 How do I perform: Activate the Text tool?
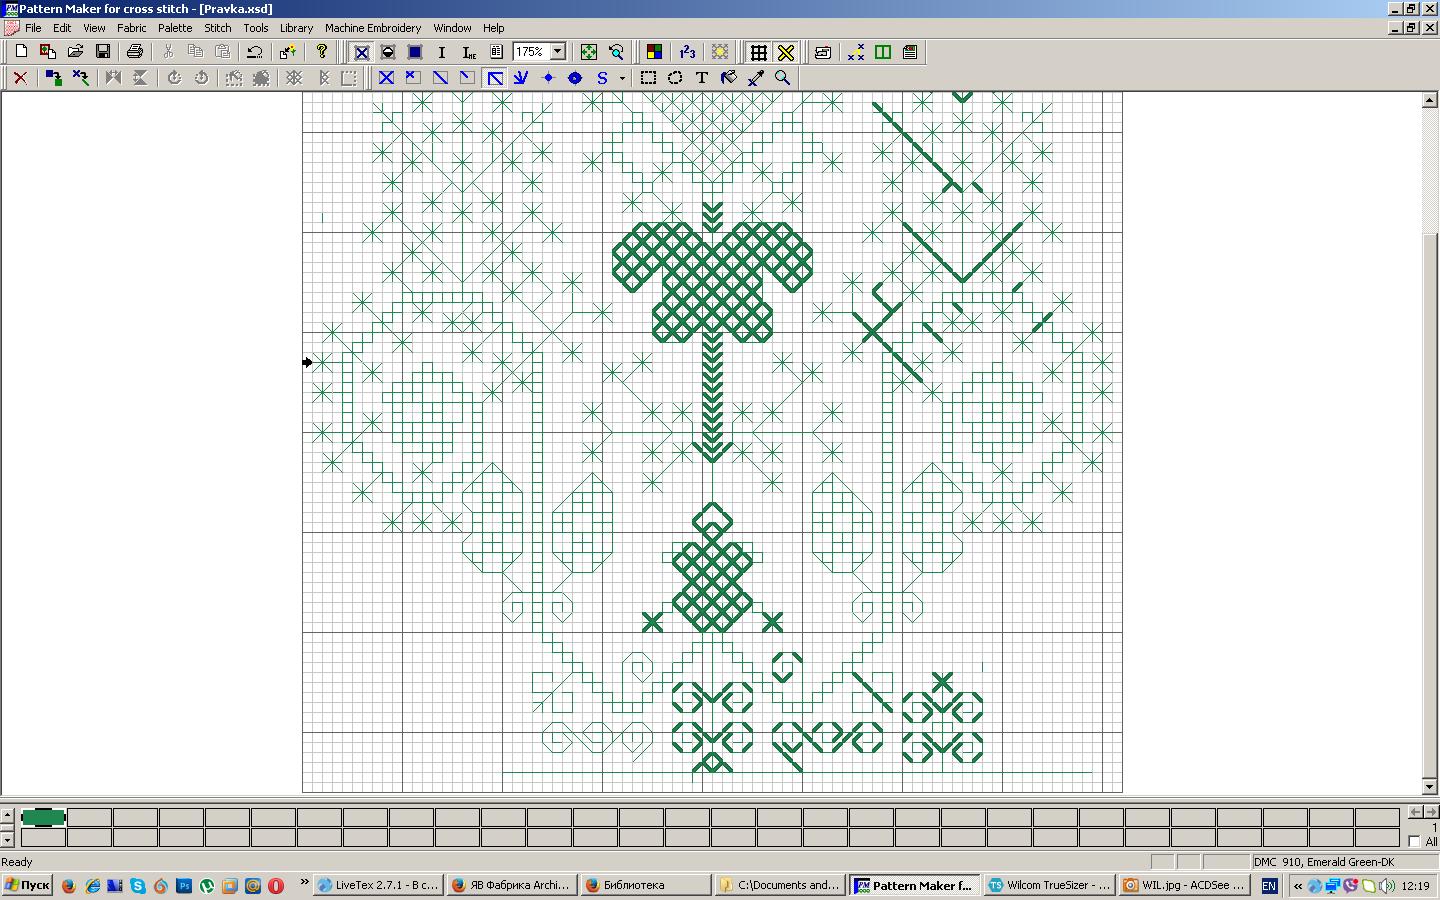(702, 78)
